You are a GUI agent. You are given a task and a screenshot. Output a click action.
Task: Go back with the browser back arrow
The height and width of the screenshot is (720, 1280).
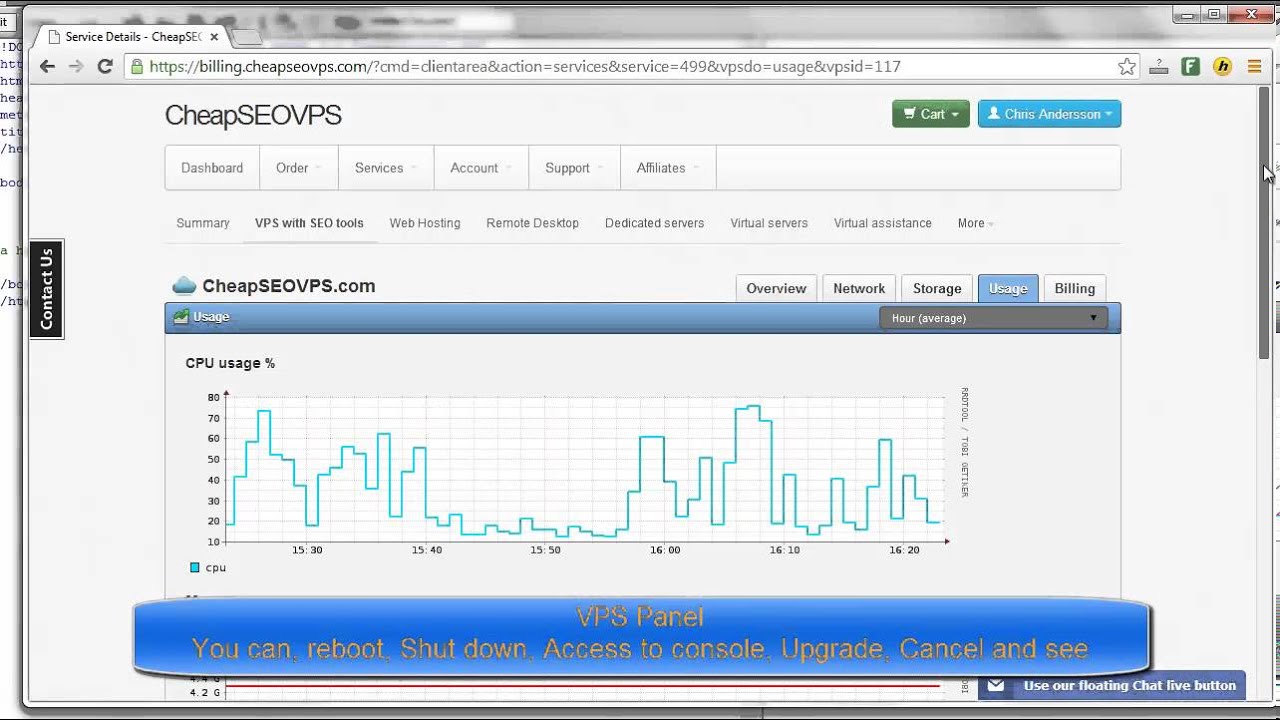(47, 66)
